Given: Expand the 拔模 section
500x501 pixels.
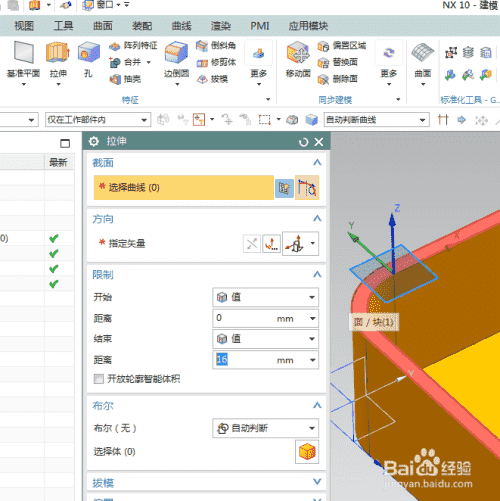Looking at the screenshot, I should click(x=317, y=482).
